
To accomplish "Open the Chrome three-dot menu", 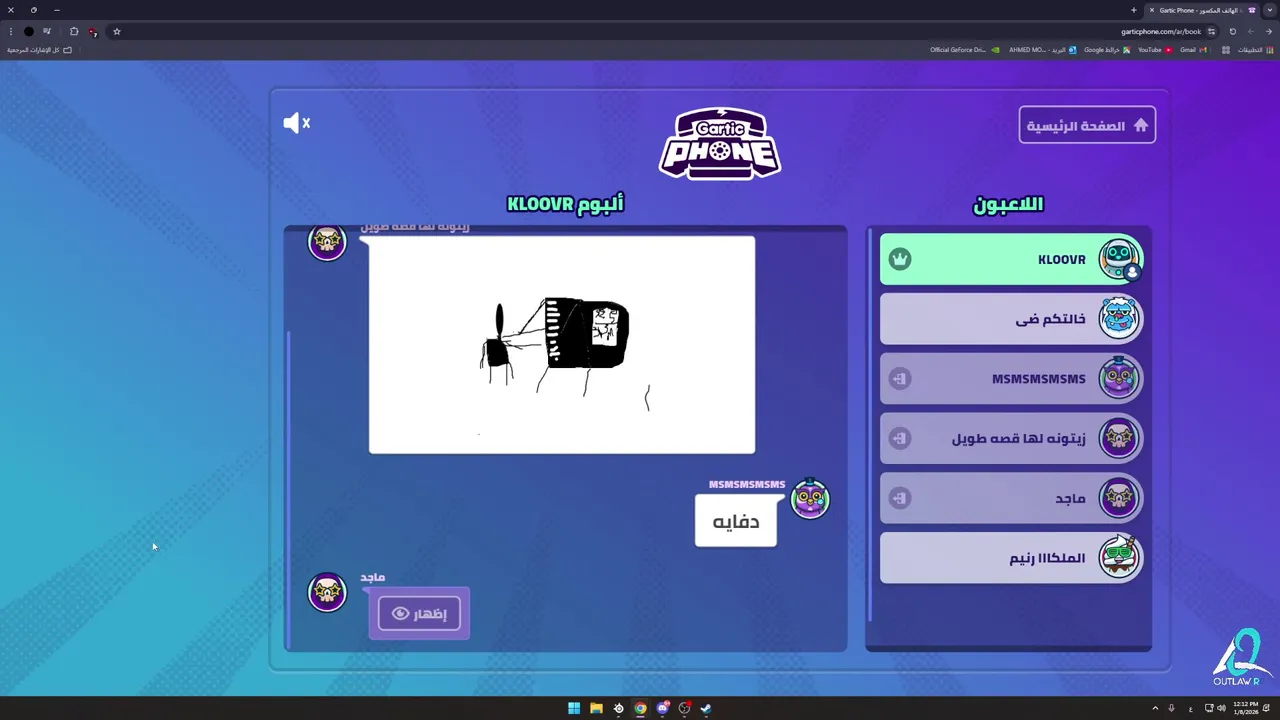I will [x=10, y=31].
